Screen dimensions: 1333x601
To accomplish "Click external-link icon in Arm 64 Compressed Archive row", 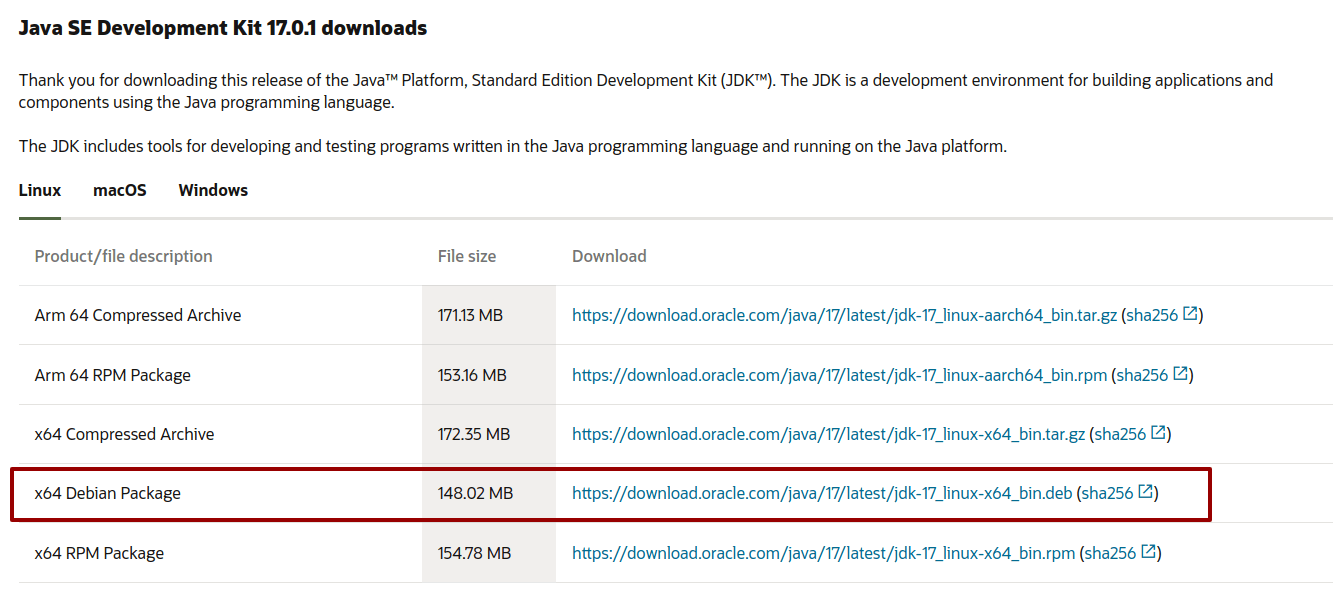I will coord(1191,314).
